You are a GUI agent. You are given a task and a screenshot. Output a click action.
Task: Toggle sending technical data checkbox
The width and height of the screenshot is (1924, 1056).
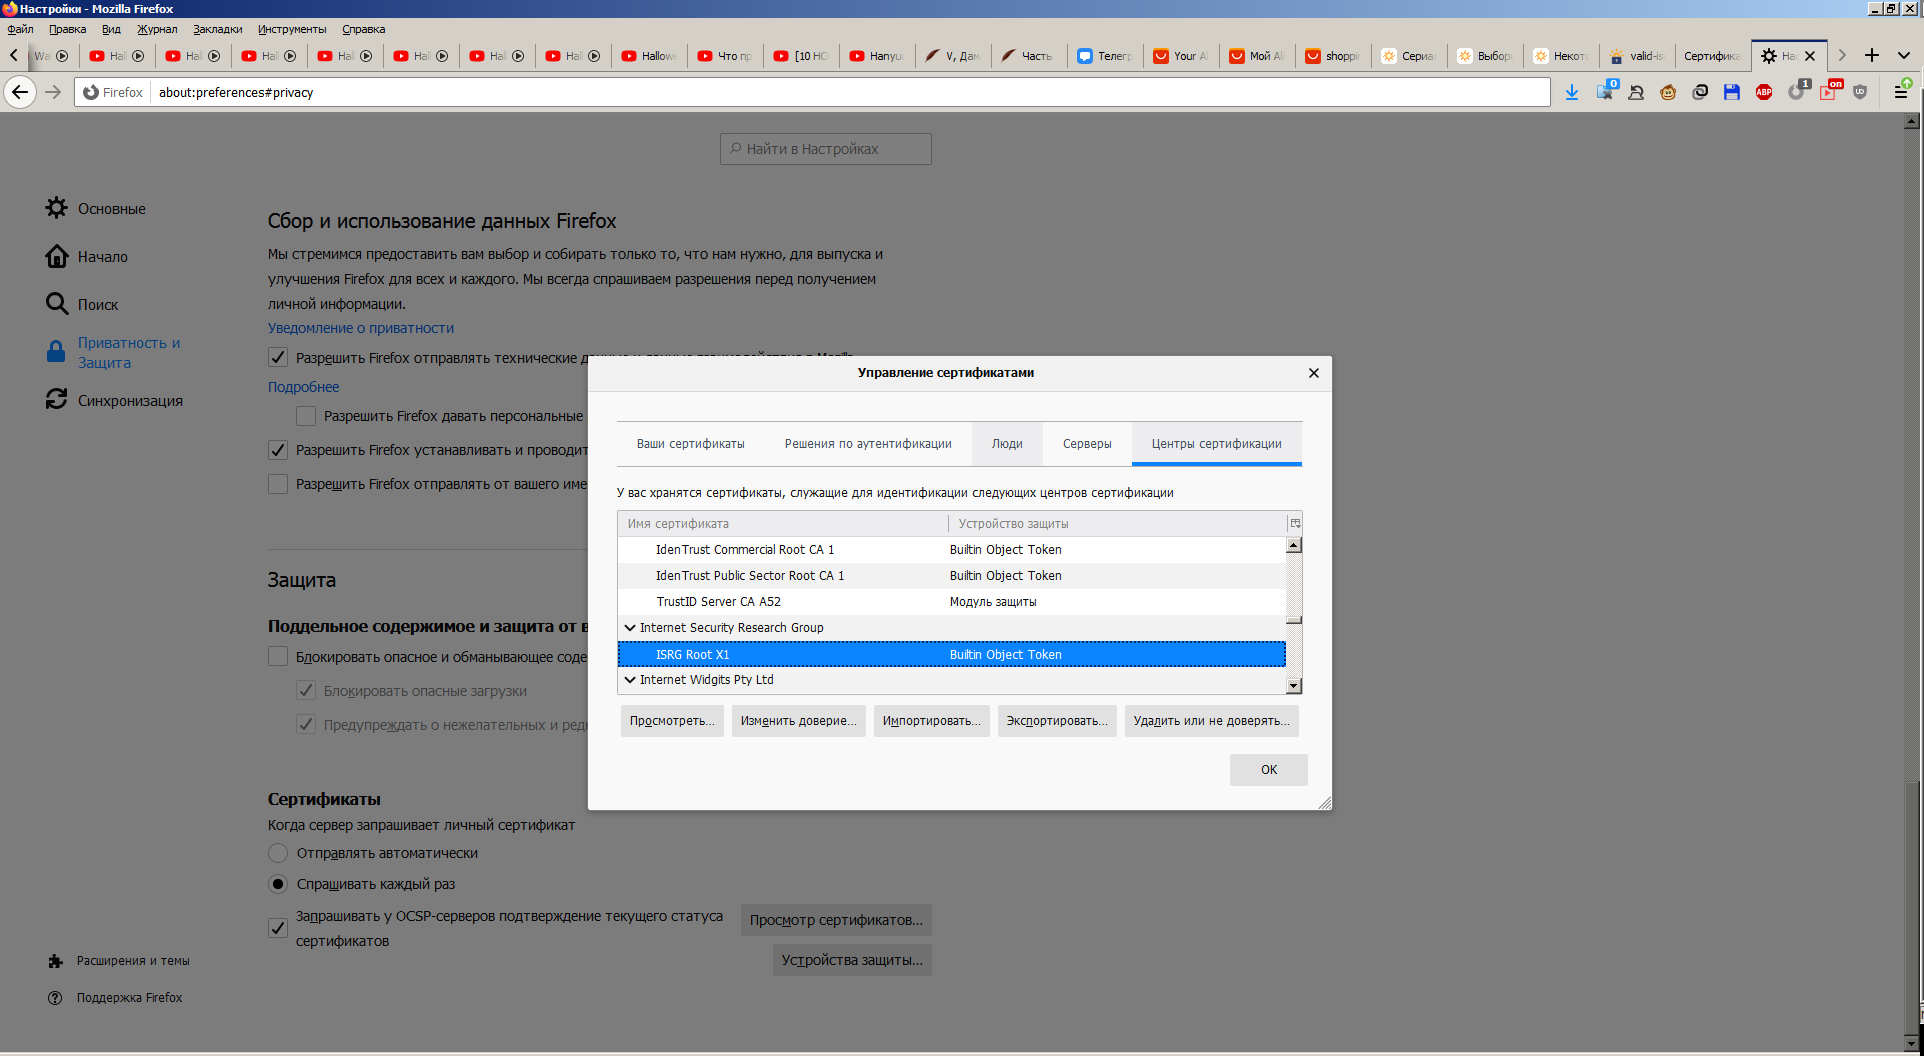278,357
